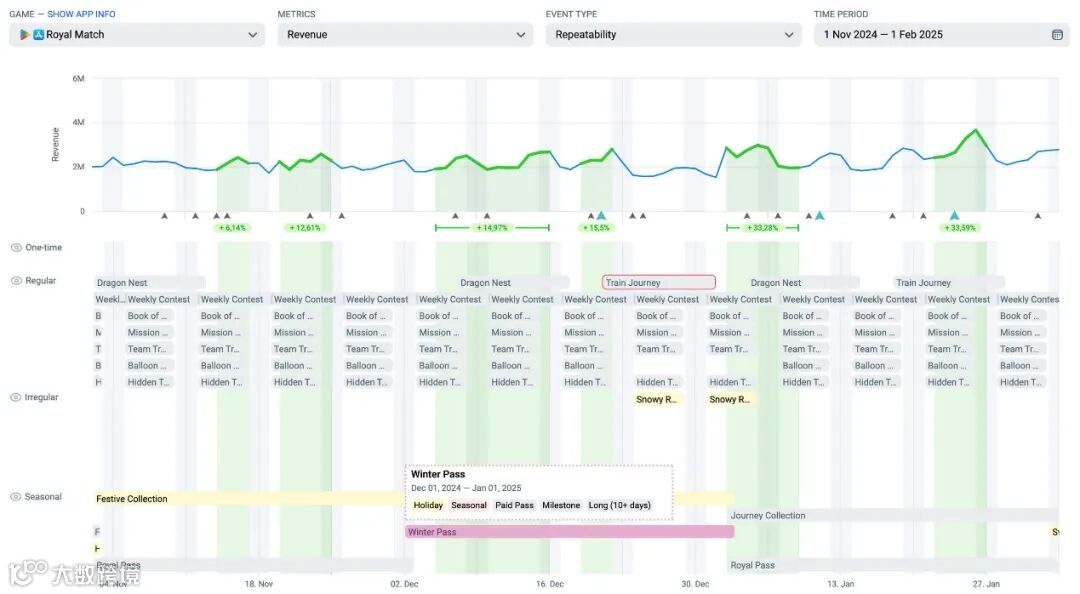This screenshot has width=1080, height=594.
Task: Toggle the One-time eye icon
Action: click(17, 247)
